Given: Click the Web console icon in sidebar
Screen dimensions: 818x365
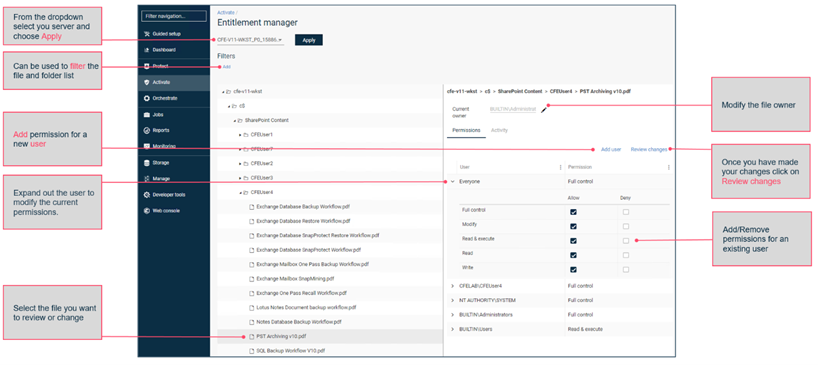Looking at the screenshot, I should point(147,211).
